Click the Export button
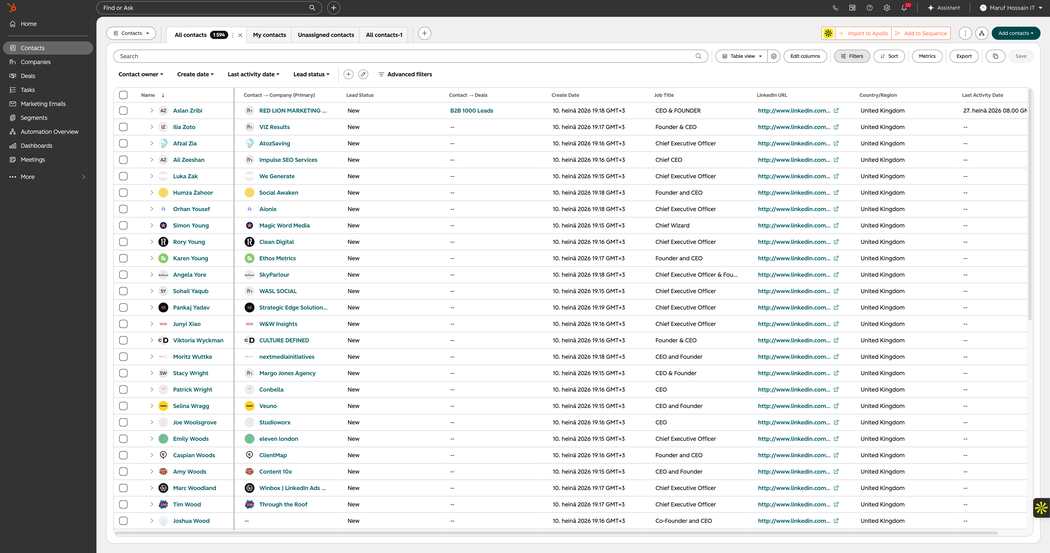 click(x=964, y=56)
